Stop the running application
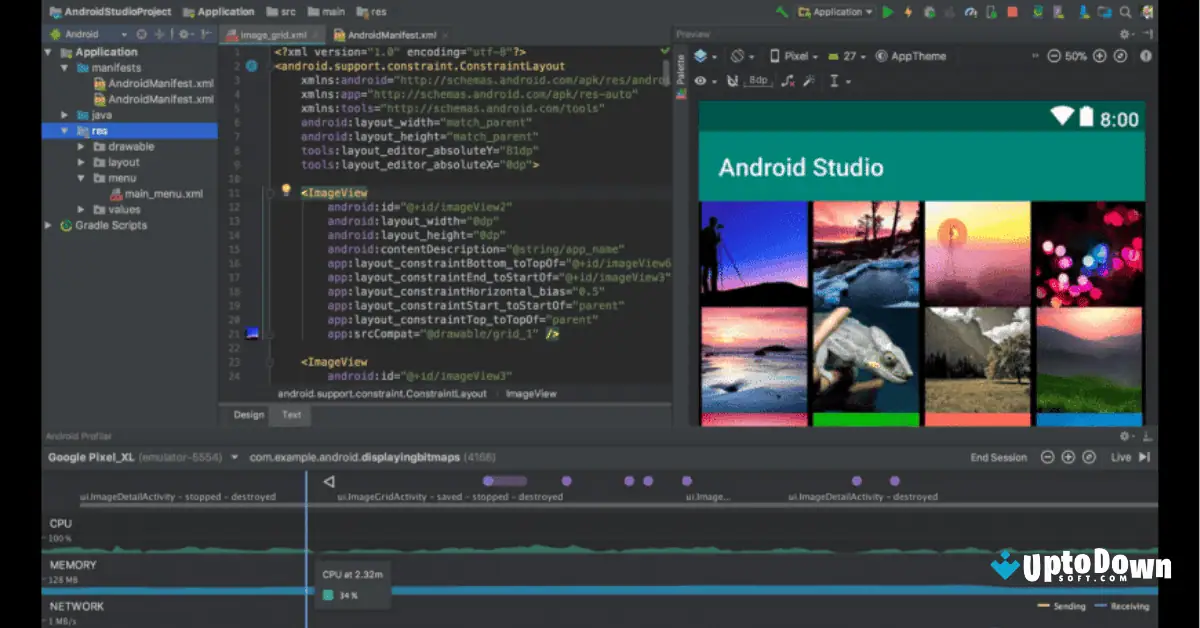Screen dimensions: 1200x628 [x=1012, y=12]
